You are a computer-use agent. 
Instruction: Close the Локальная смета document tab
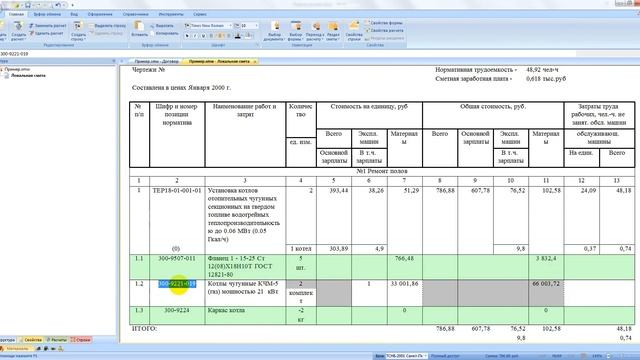point(255,61)
